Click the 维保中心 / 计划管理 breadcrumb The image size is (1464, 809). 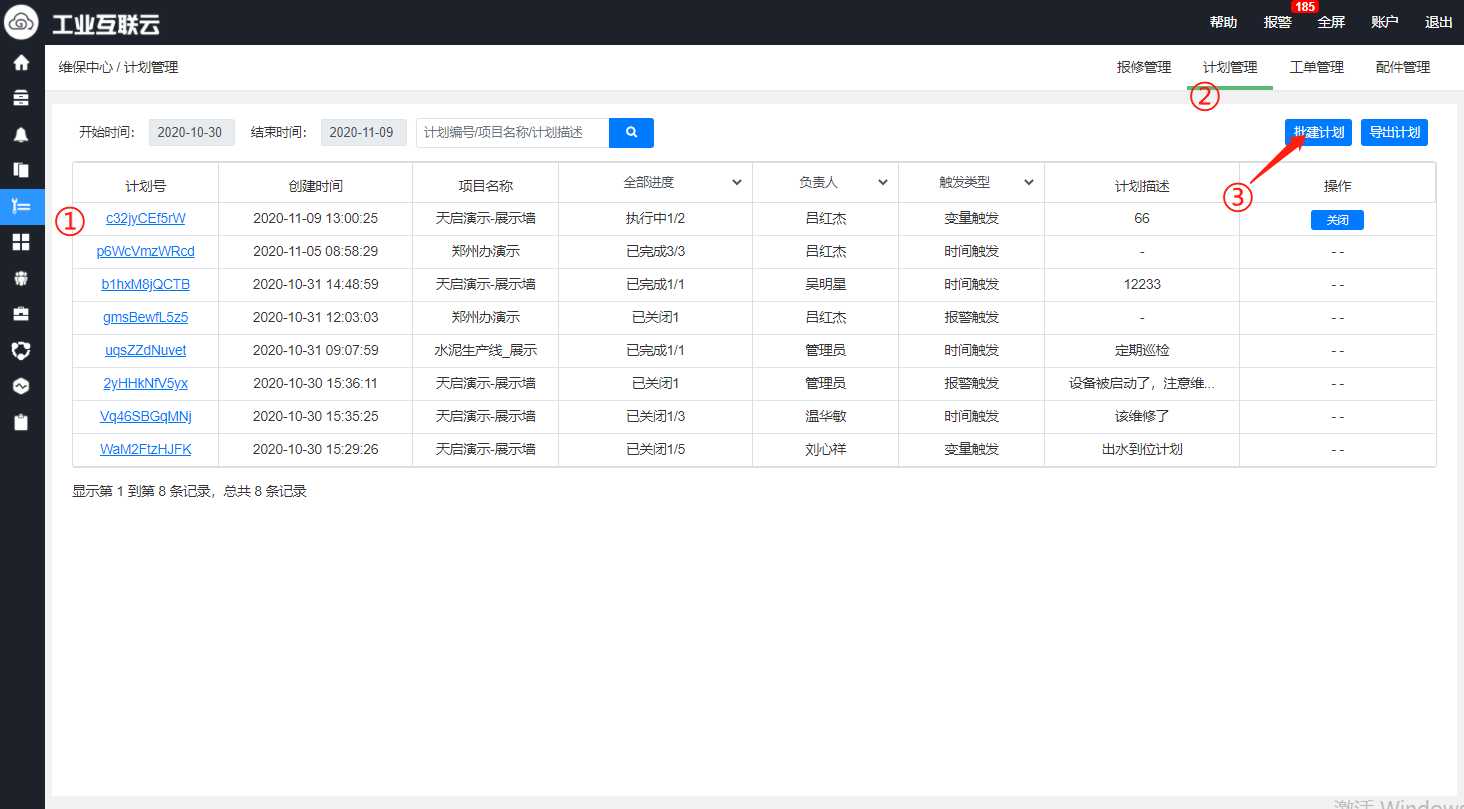[x=119, y=68]
